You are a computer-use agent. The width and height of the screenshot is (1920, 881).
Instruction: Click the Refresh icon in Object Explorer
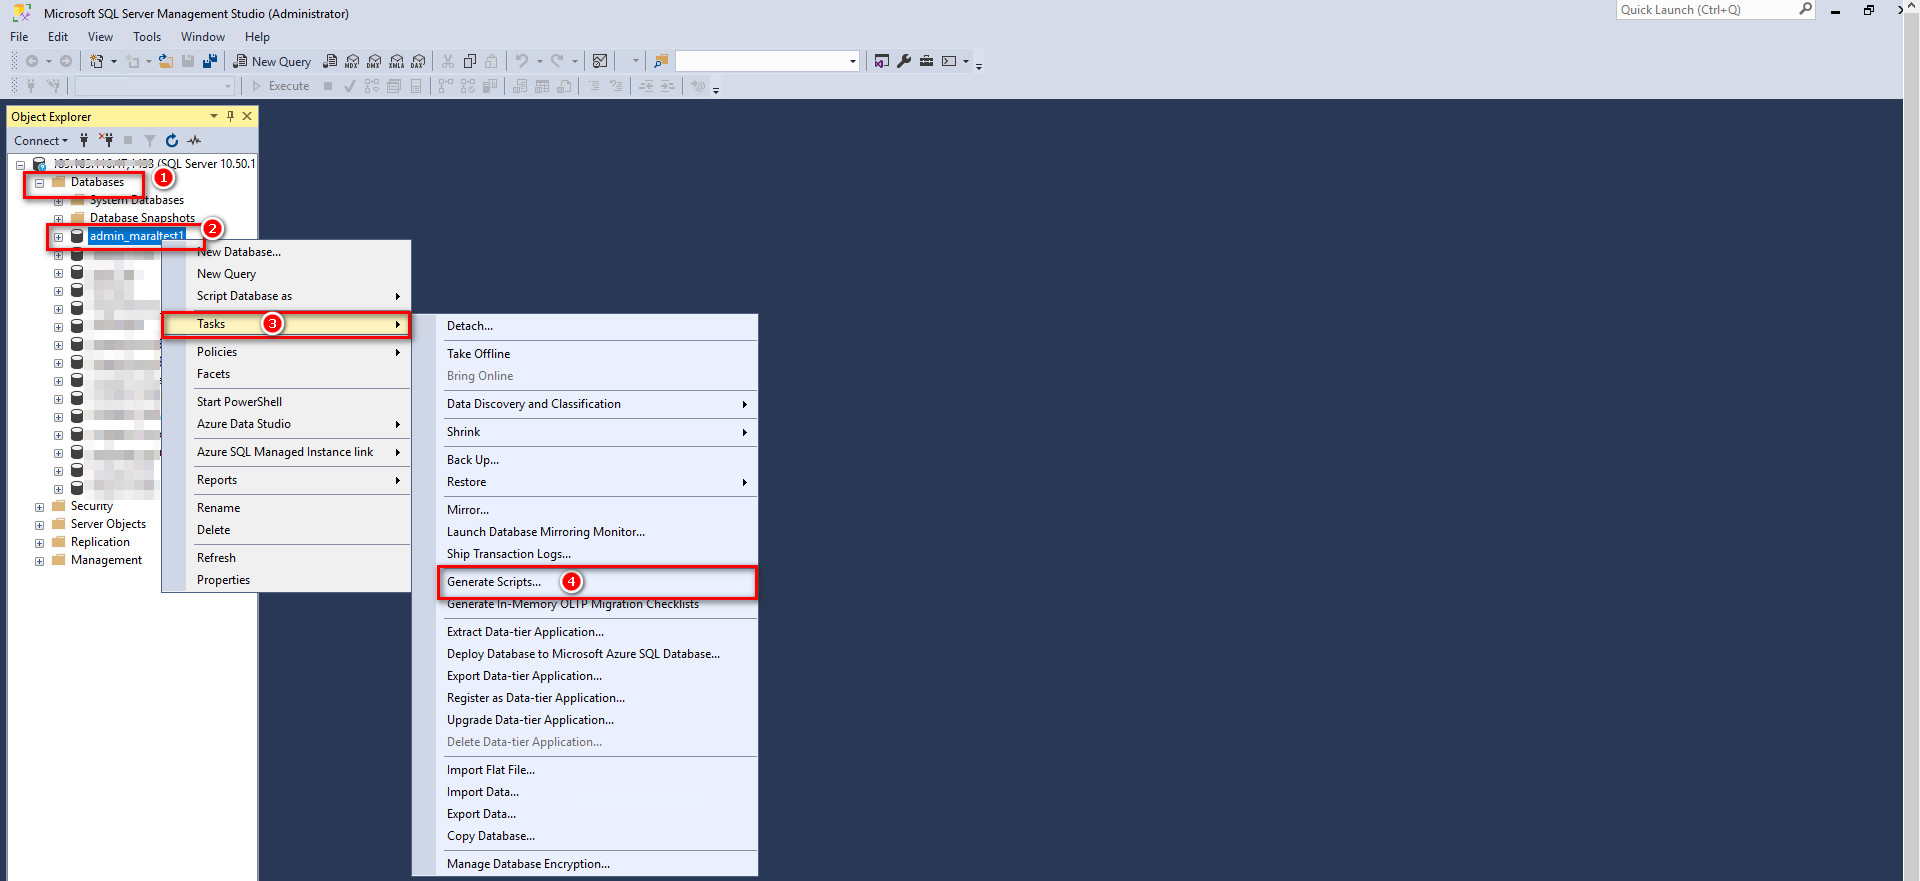tap(172, 141)
